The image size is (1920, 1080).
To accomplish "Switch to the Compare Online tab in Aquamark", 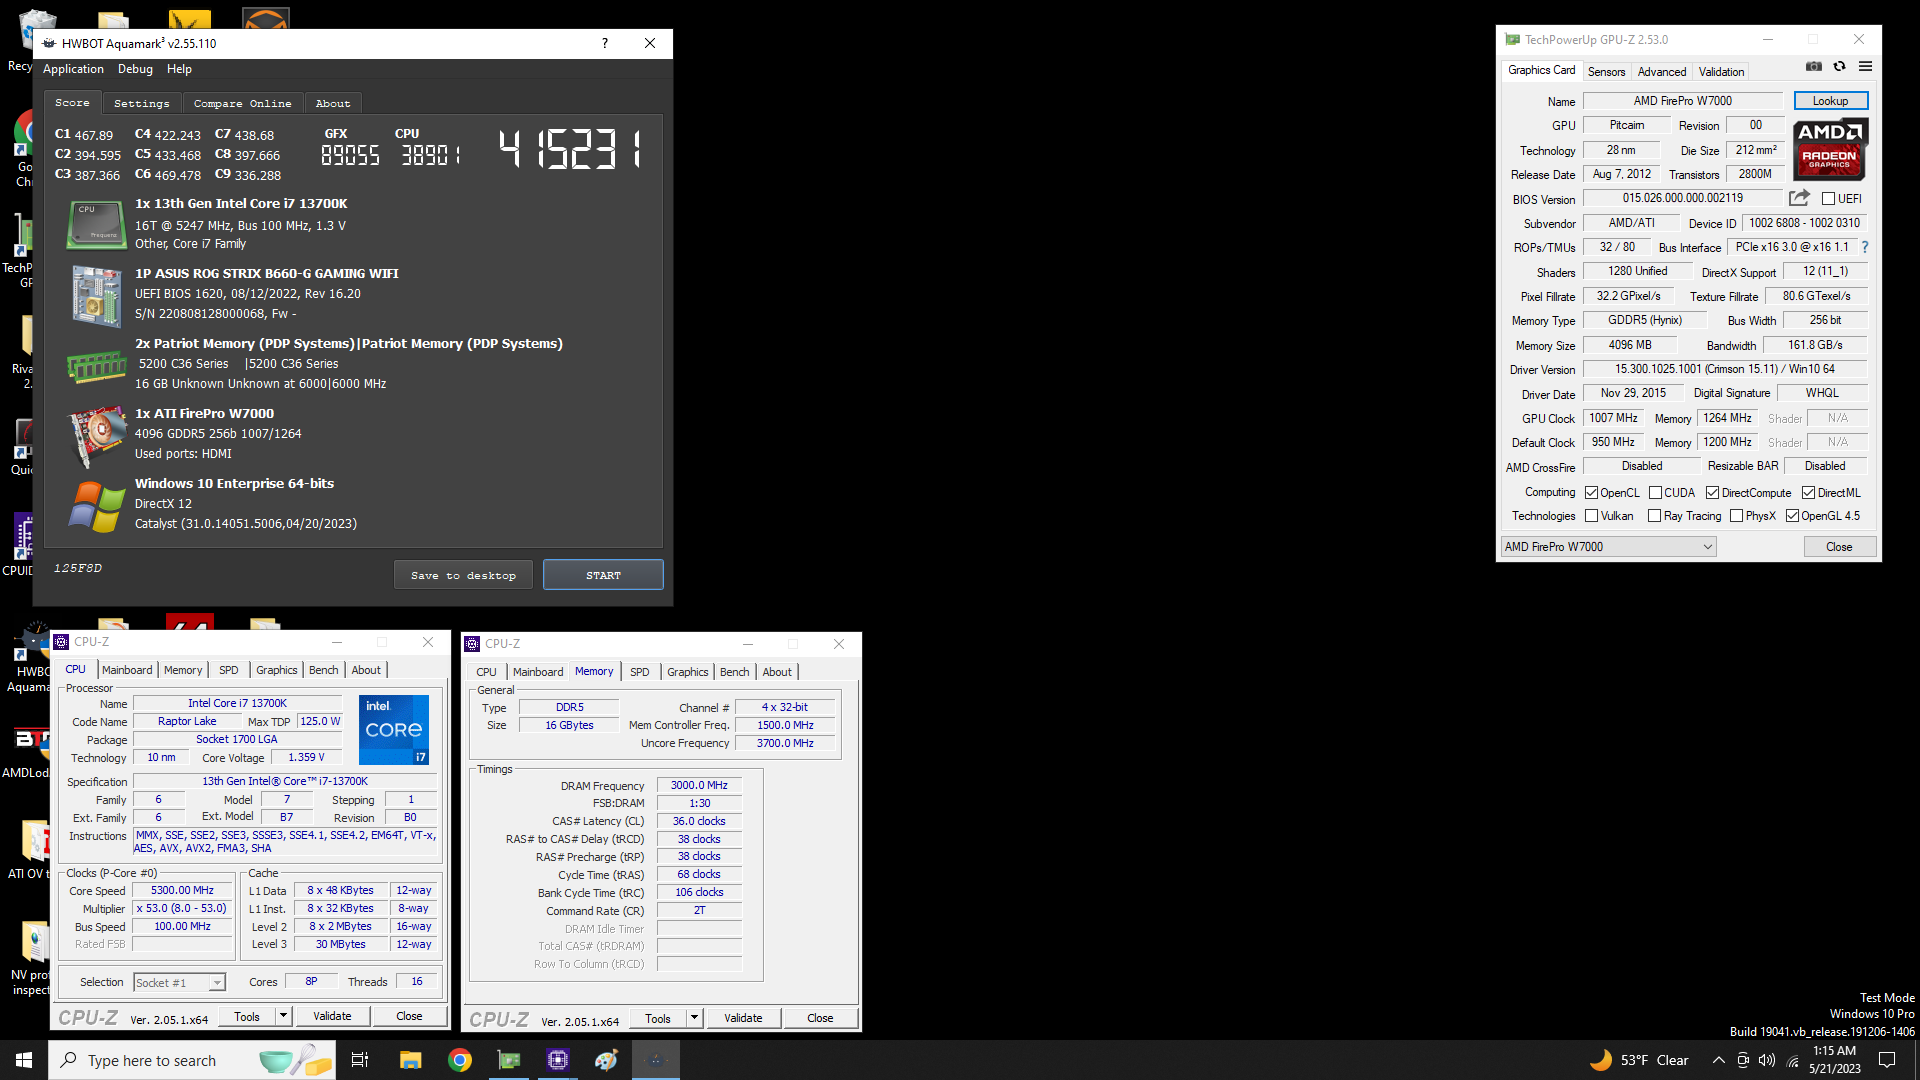I will pyautogui.click(x=242, y=104).
